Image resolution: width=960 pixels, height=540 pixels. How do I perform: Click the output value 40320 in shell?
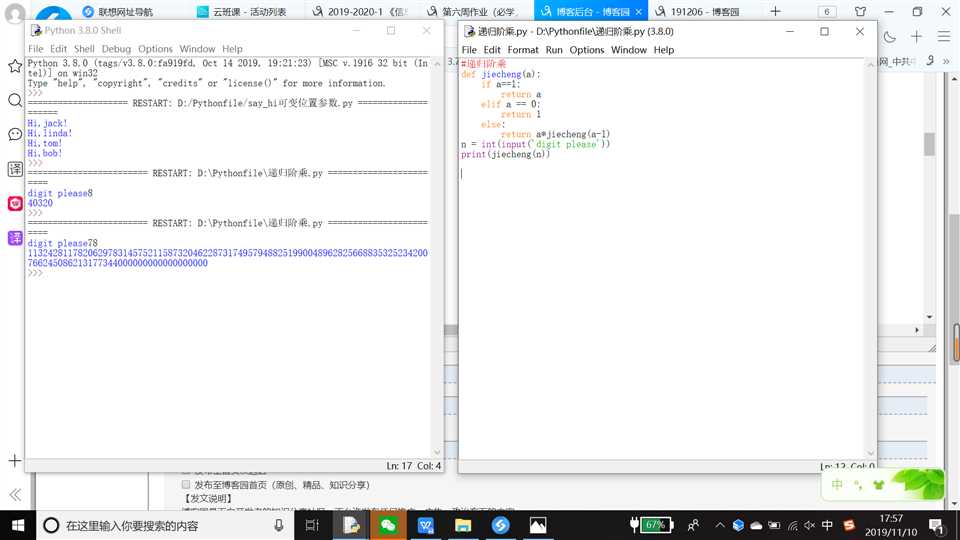[40, 203]
